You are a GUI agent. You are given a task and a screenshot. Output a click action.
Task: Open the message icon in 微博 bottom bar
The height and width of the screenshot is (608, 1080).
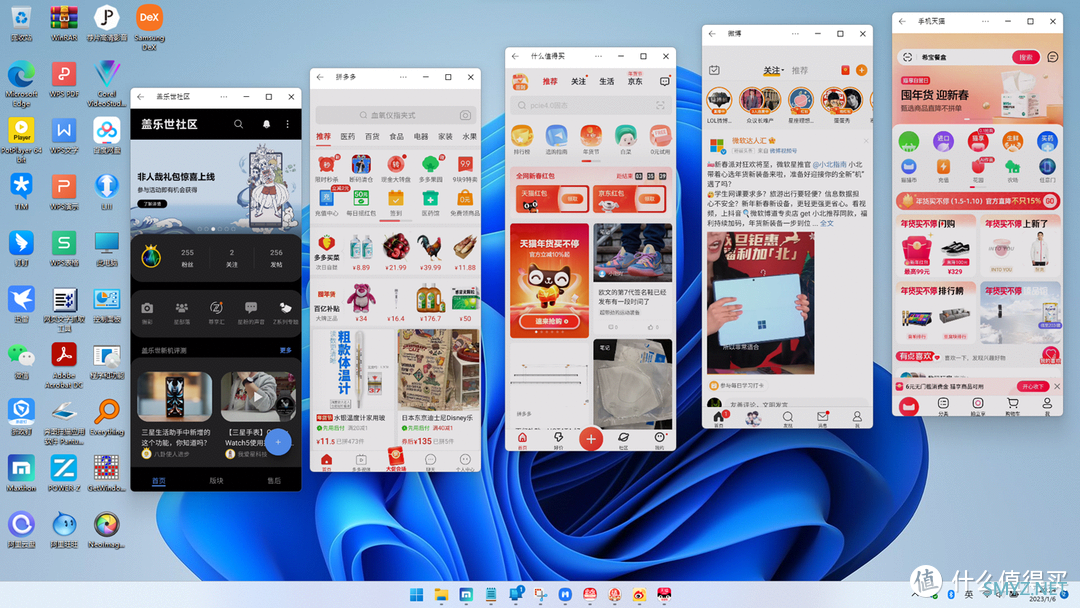click(x=822, y=418)
